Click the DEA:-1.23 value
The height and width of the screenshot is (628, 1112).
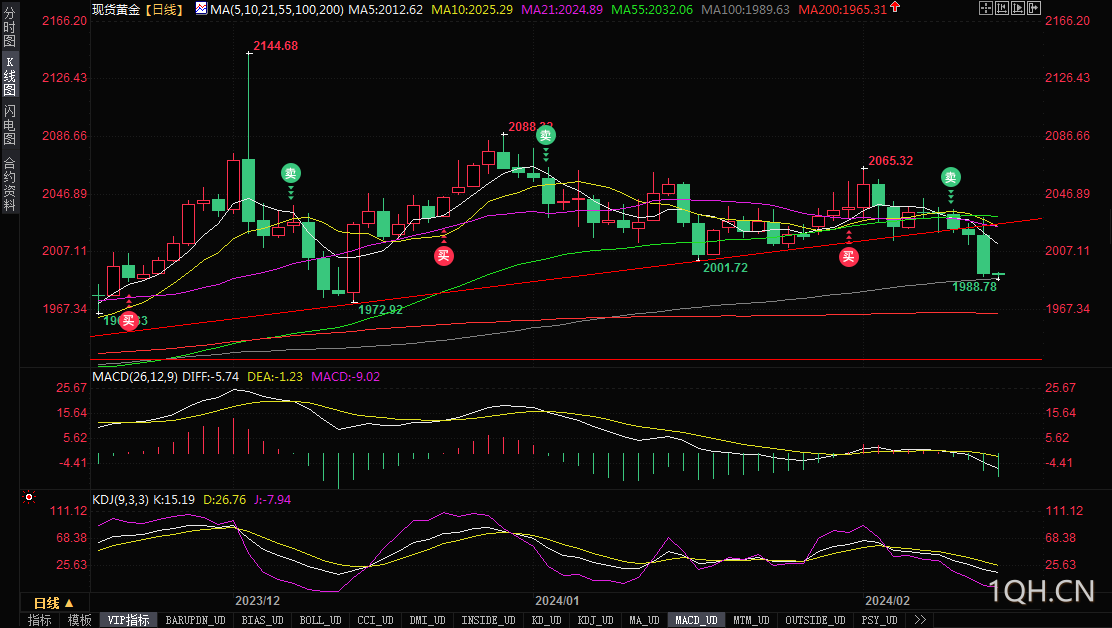(x=274, y=376)
